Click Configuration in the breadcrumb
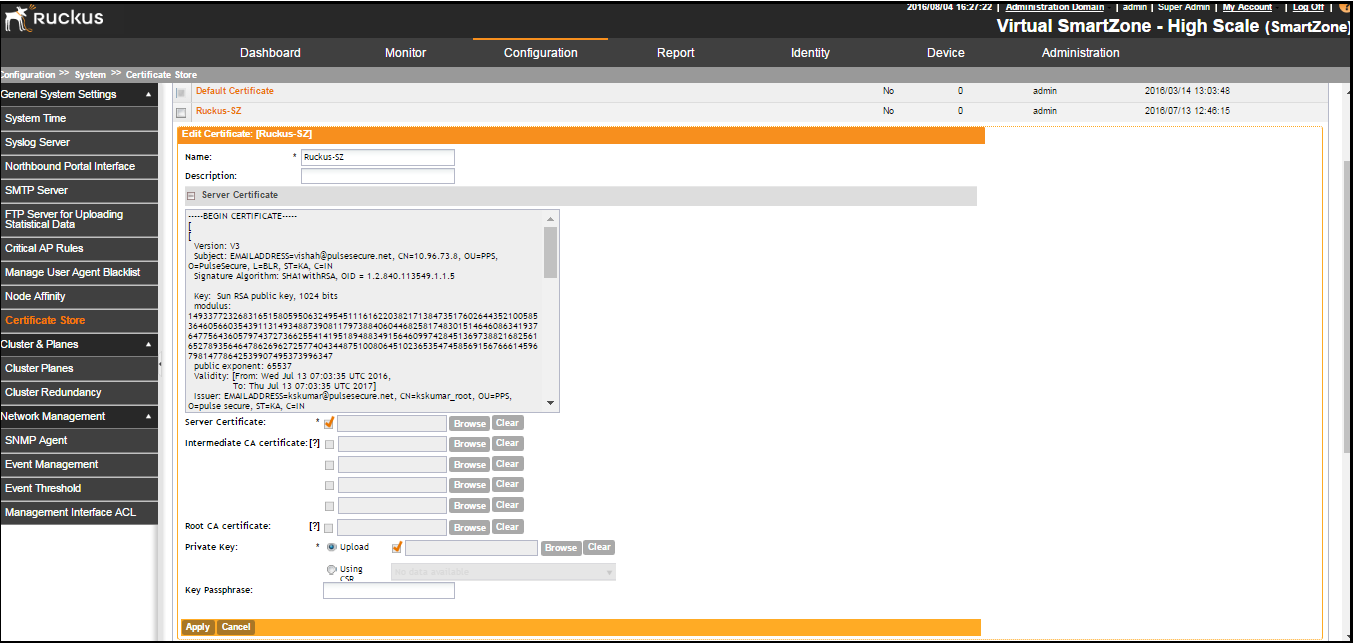 pyautogui.click(x=28, y=75)
